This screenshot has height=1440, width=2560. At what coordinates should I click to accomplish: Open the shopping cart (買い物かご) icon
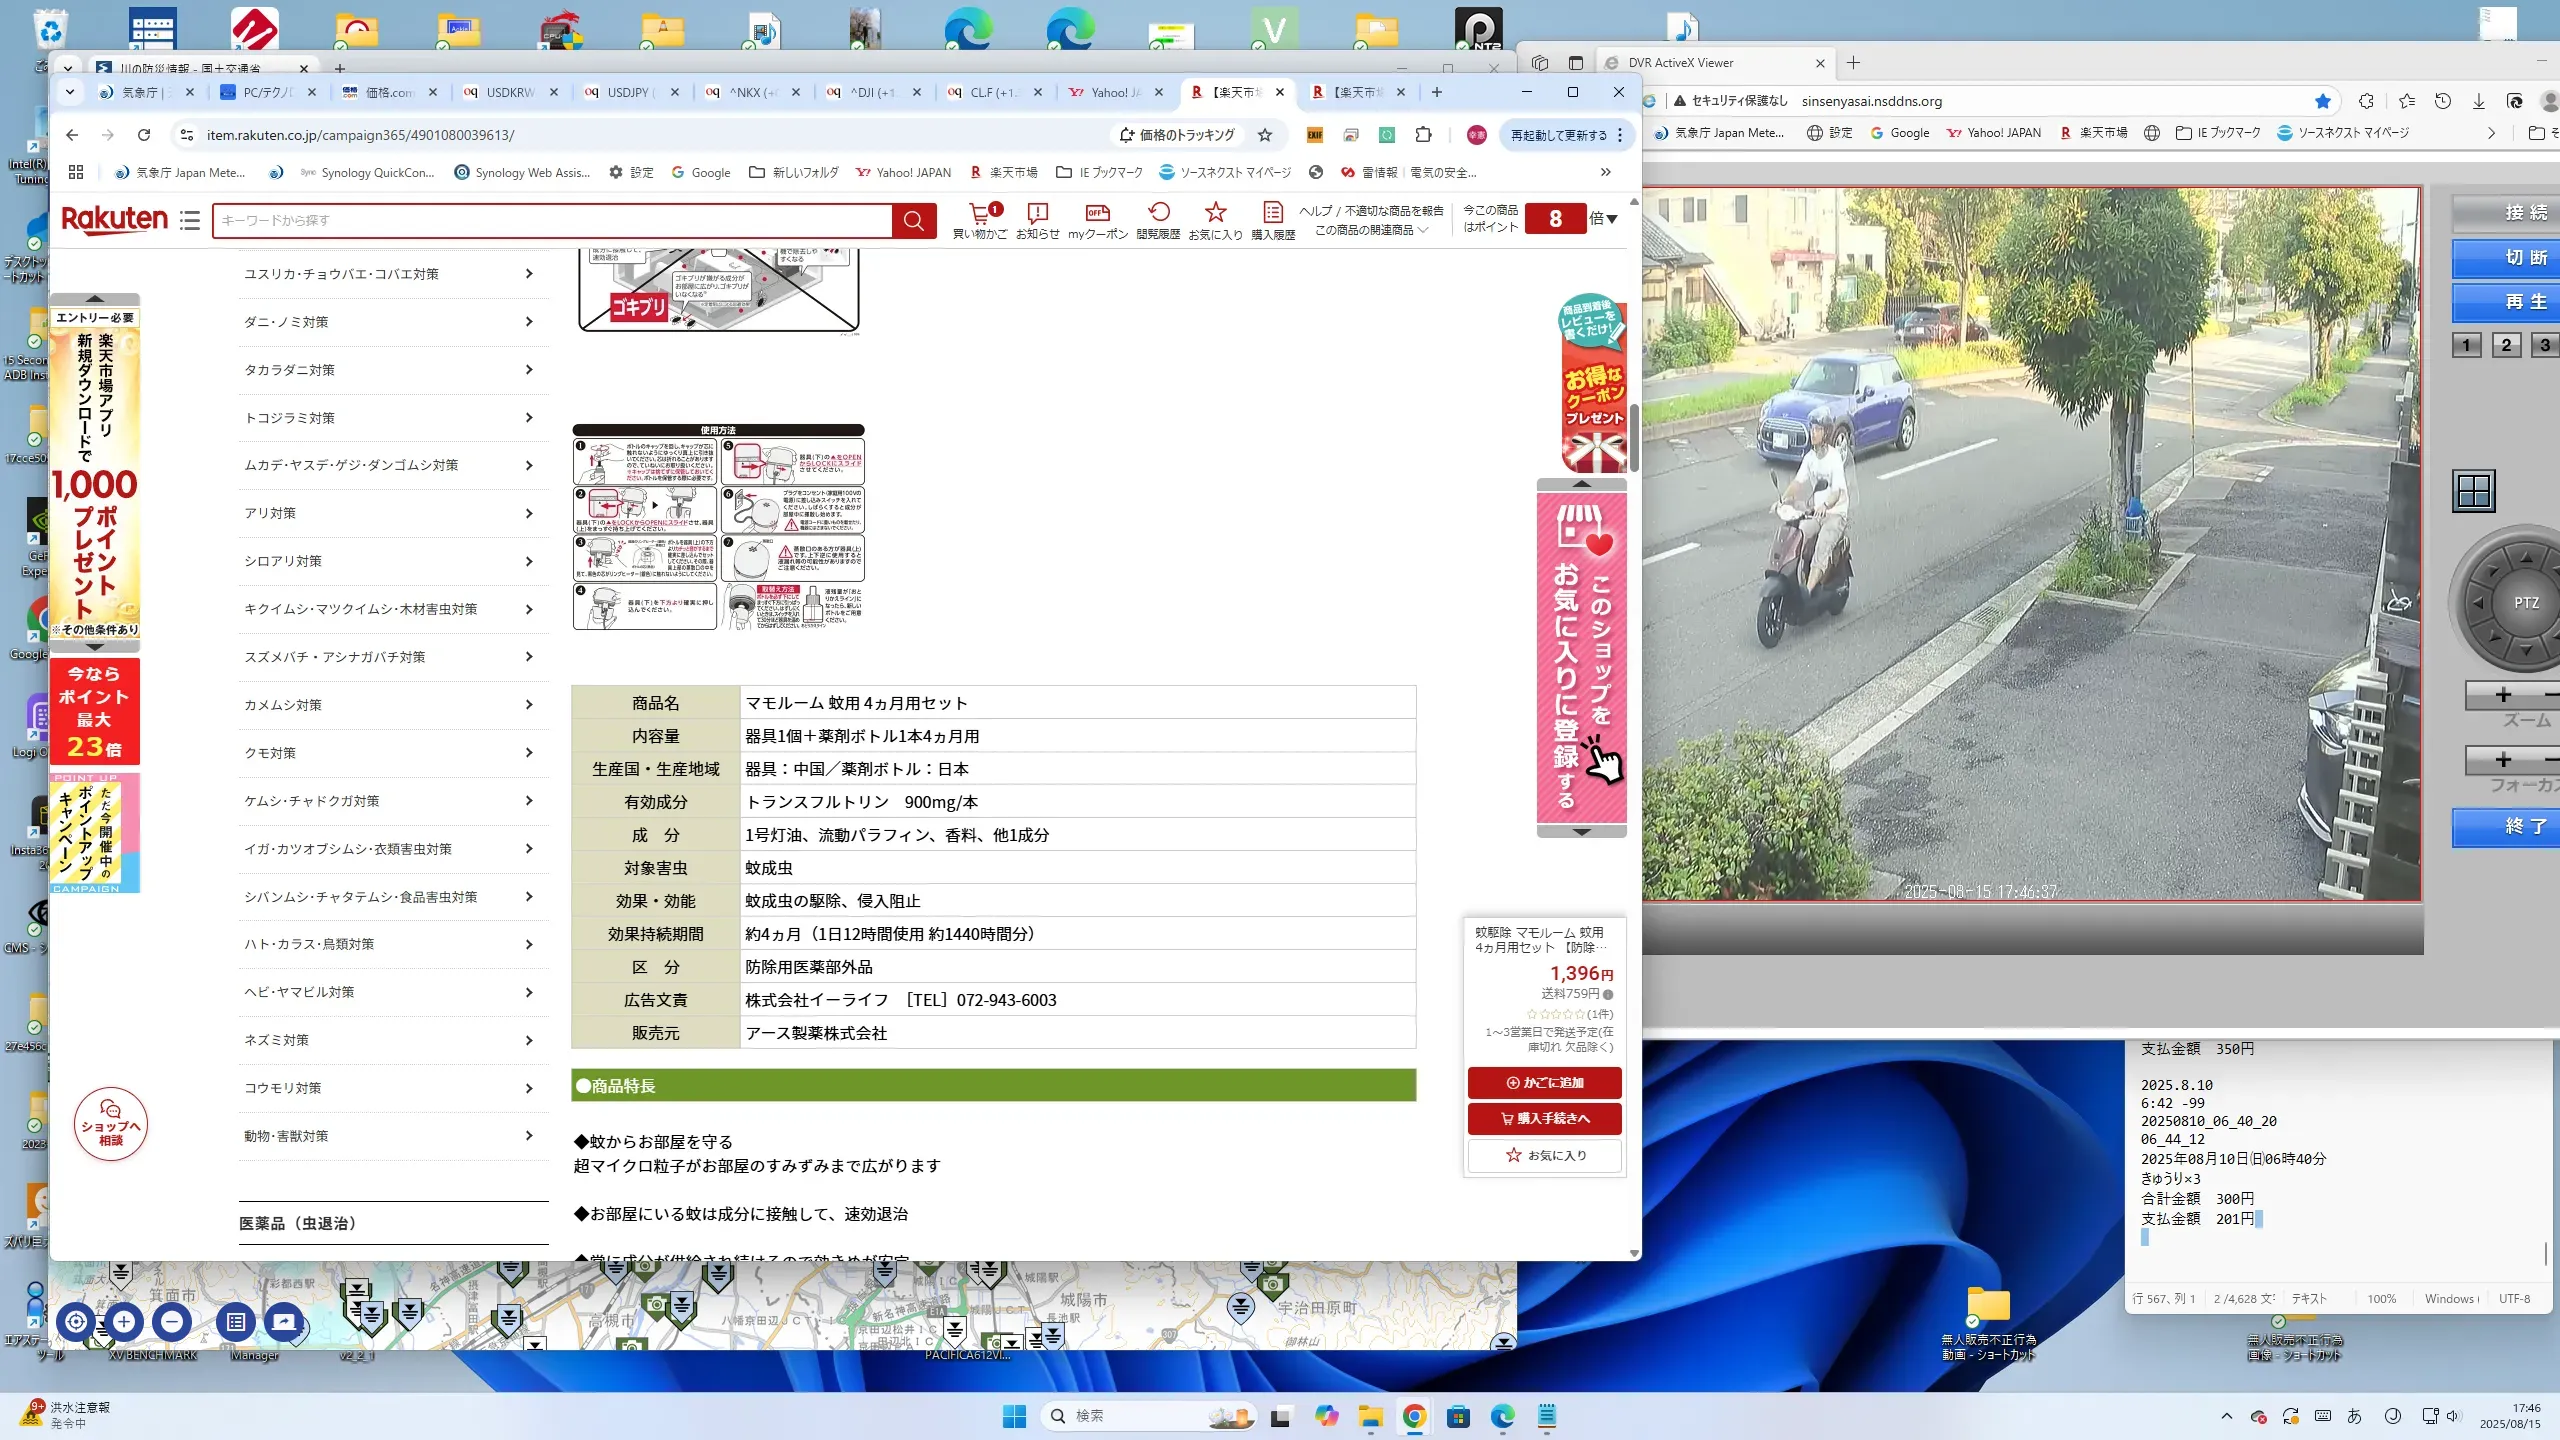(979, 213)
